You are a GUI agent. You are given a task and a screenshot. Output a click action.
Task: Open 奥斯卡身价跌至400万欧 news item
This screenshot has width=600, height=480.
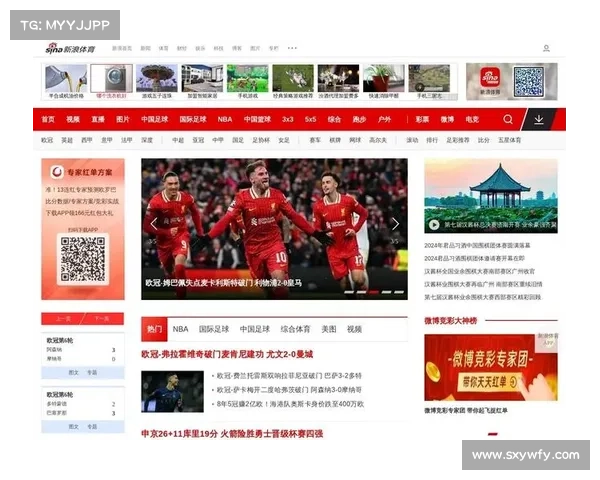tap(290, 404)
